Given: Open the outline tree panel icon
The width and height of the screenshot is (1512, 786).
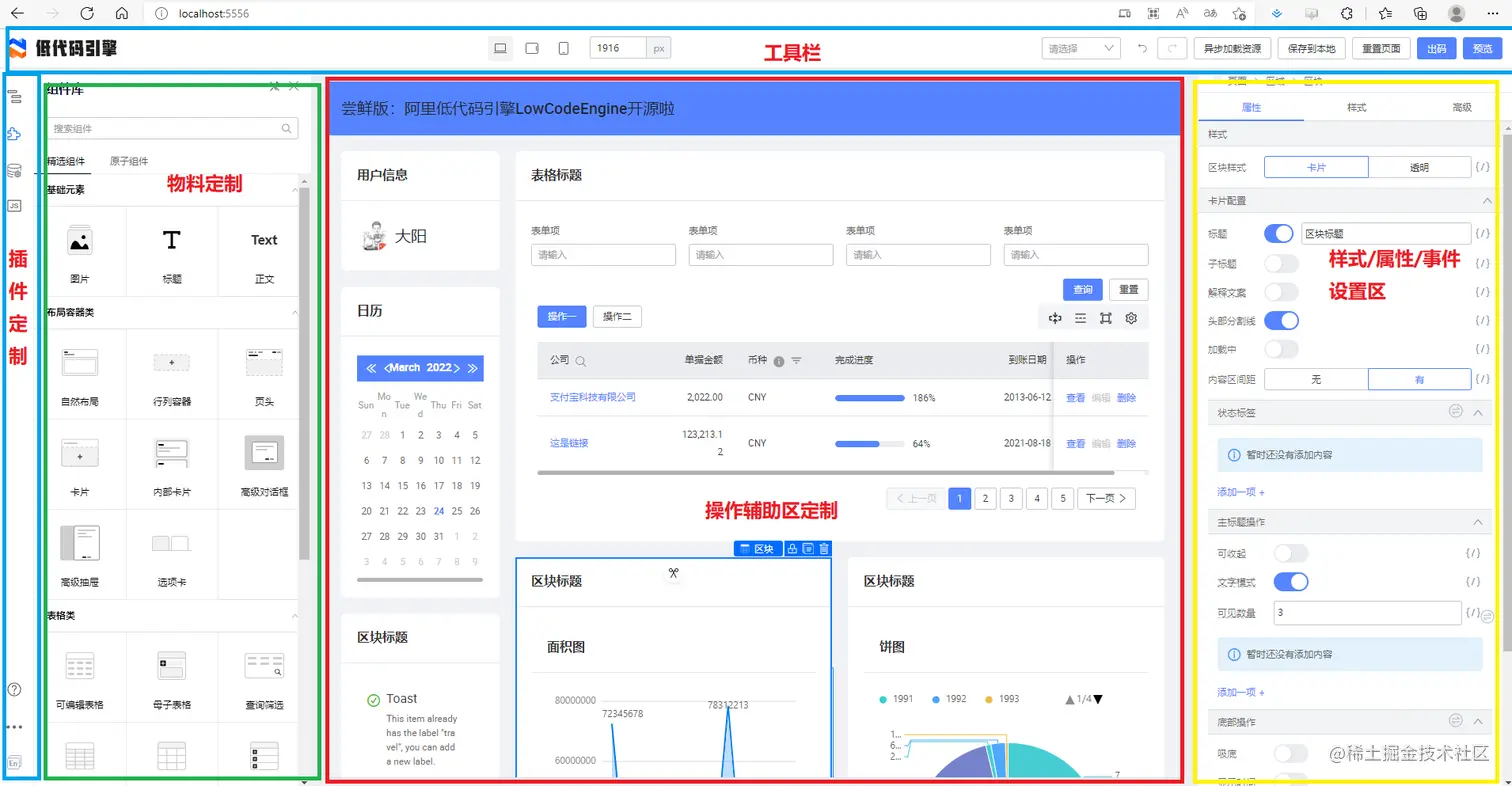Looking at the screenshot, I should tap(15, 97).
